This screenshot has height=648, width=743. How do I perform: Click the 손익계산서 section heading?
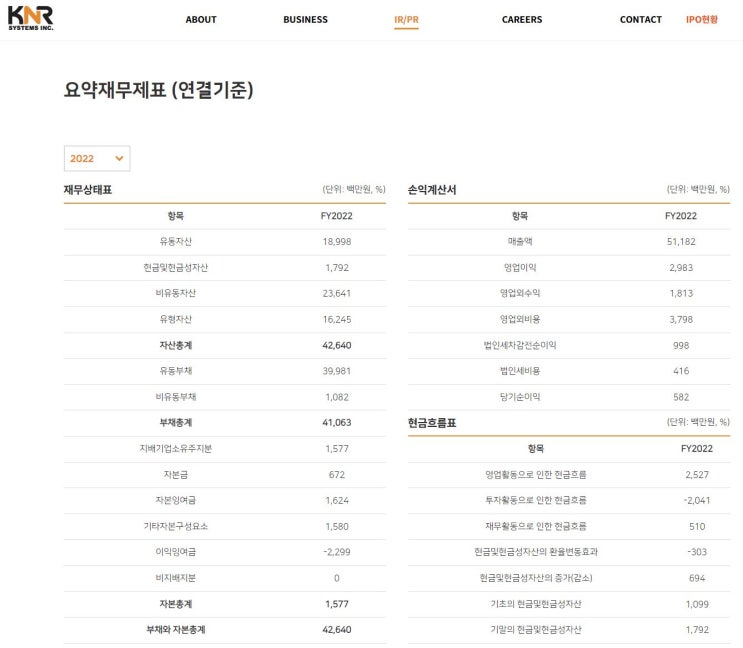432,190
